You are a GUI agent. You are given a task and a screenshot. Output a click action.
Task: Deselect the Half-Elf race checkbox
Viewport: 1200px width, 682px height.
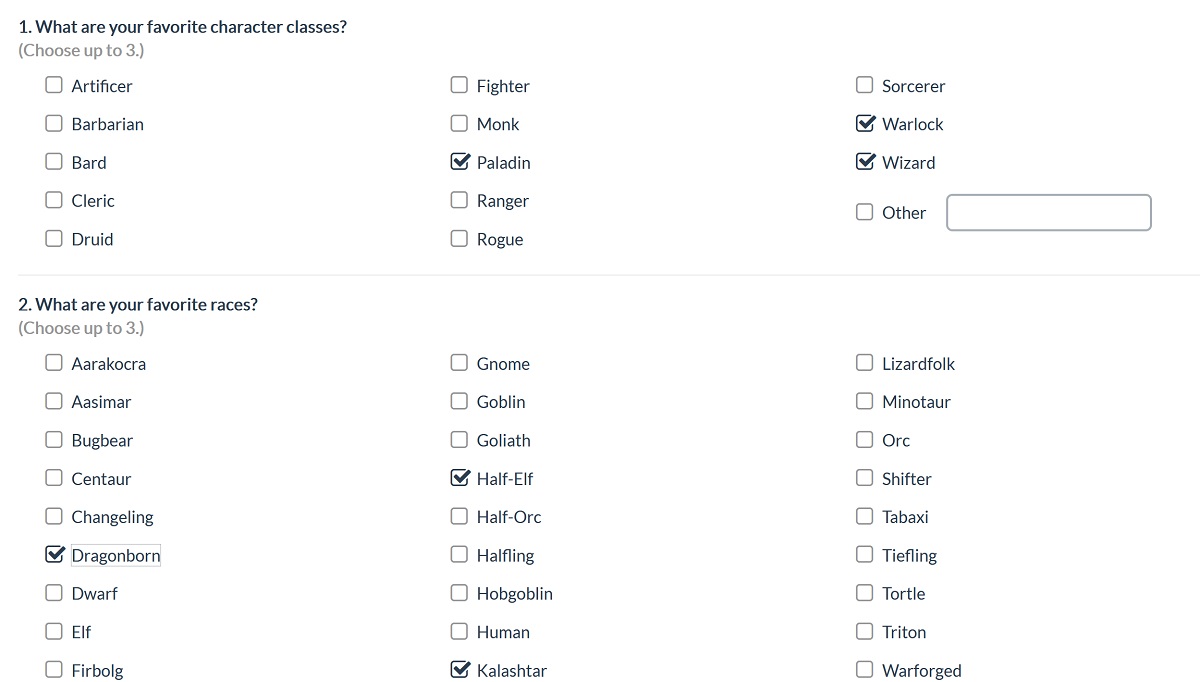(459, 478)
